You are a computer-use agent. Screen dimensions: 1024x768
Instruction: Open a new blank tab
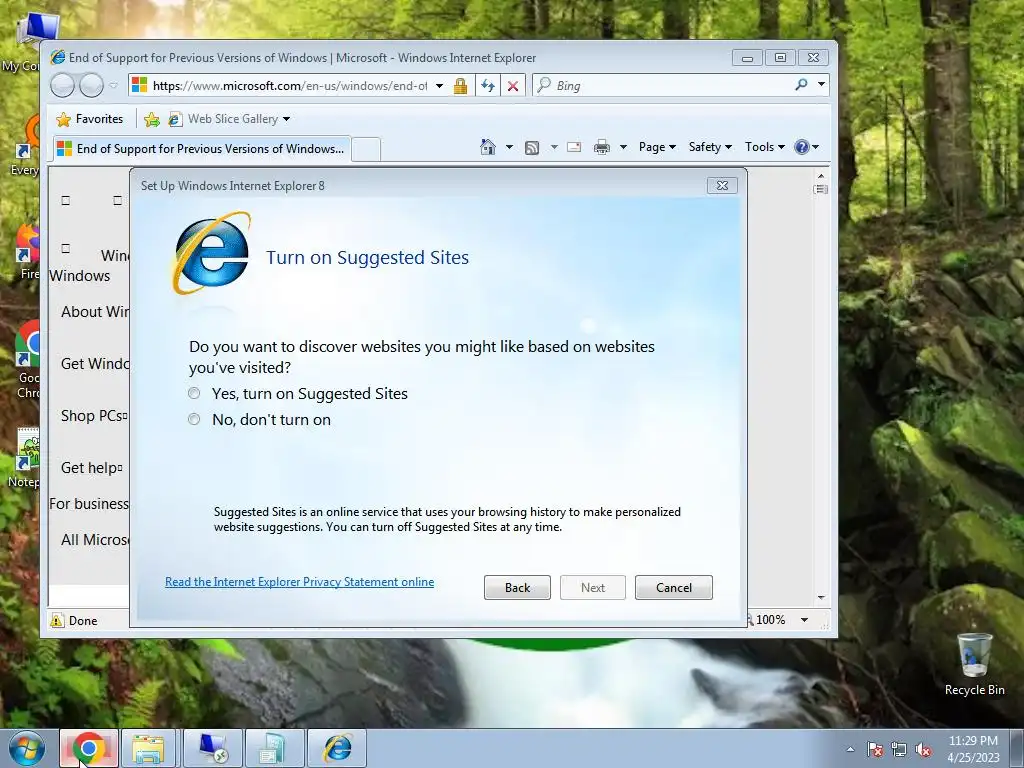click(366, 150)
